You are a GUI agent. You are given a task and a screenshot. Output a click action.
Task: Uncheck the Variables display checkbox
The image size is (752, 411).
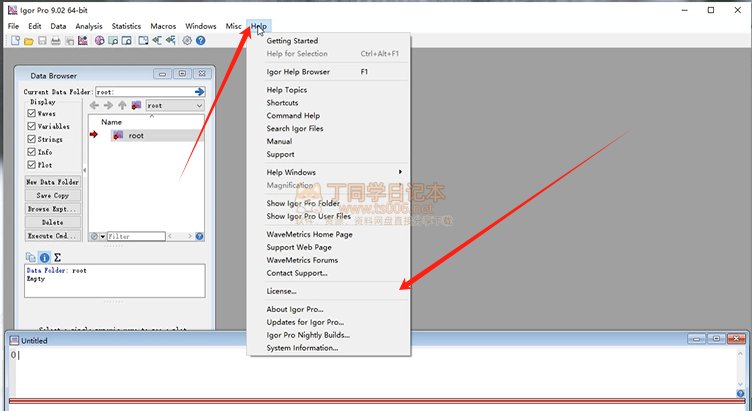point(32,126)
